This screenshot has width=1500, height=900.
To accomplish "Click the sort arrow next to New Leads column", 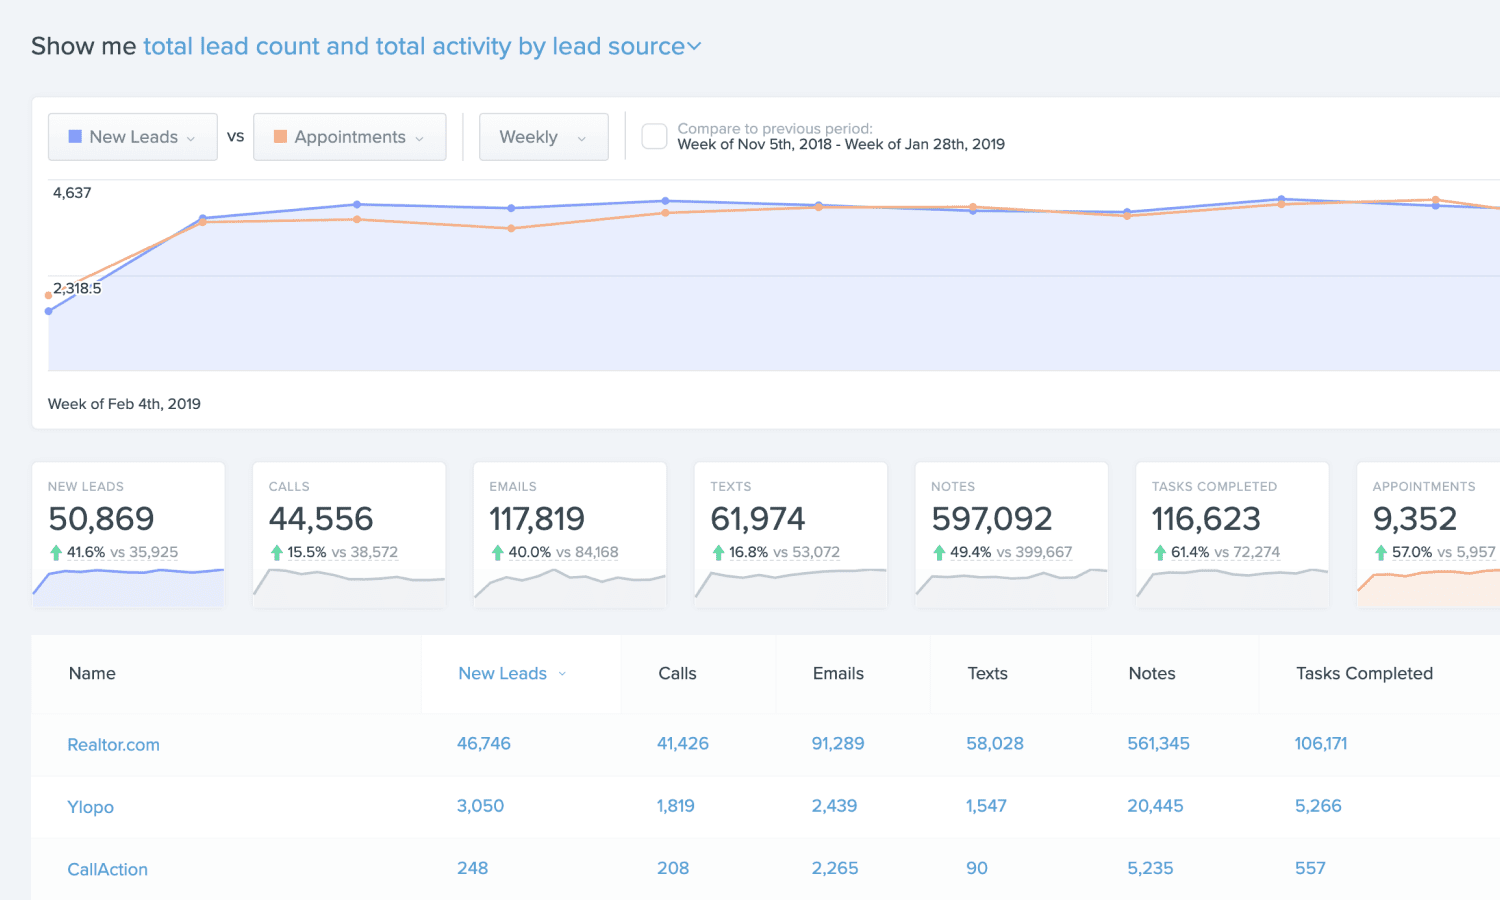I will tap(562, 674).
